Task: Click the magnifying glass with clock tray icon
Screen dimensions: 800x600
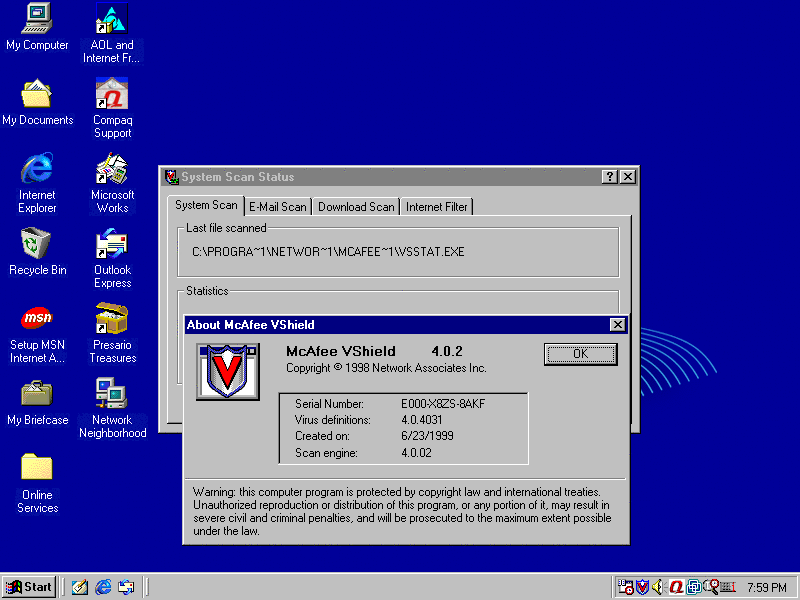Action: pos(711,587)
